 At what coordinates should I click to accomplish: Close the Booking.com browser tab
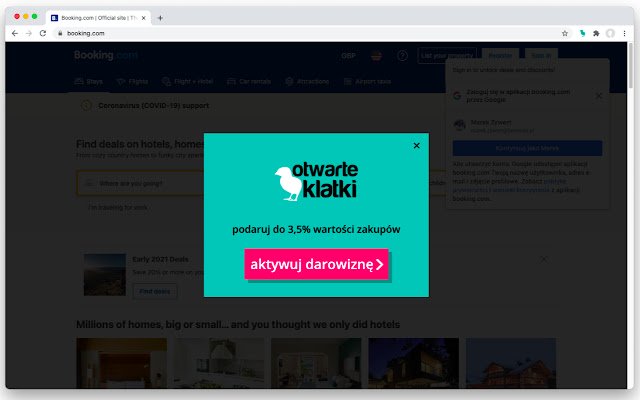[x=144, y=18]
